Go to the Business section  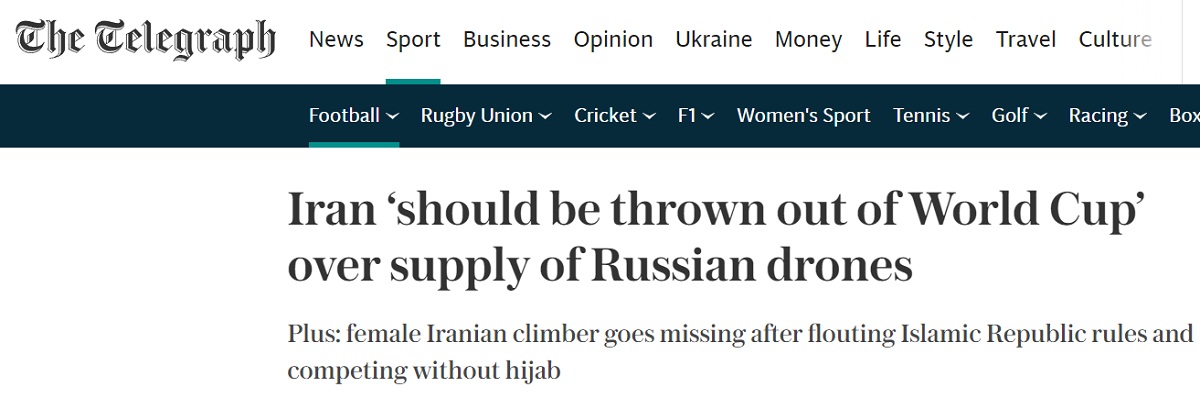pyautogui.click(x=507, y=40)
